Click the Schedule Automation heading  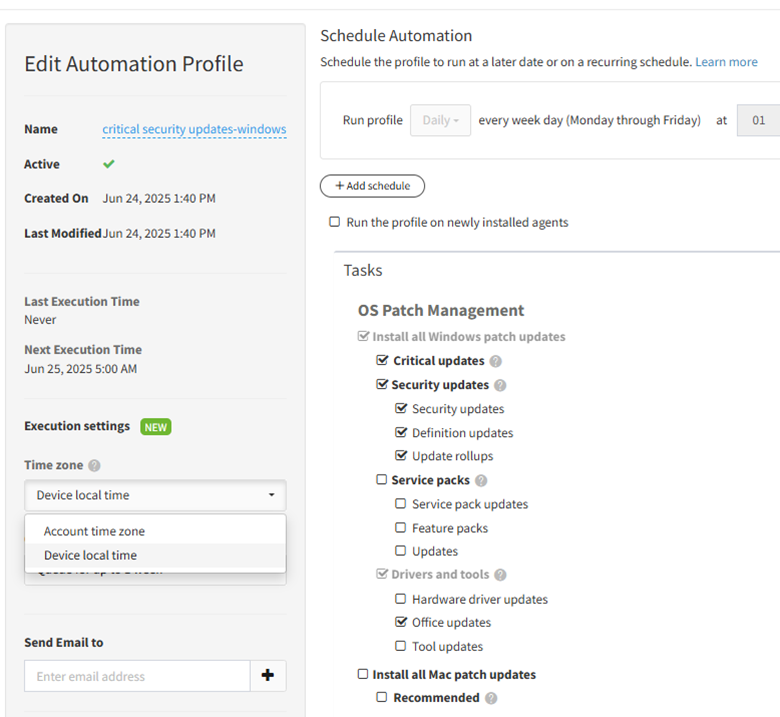click(x=396, y=36)
